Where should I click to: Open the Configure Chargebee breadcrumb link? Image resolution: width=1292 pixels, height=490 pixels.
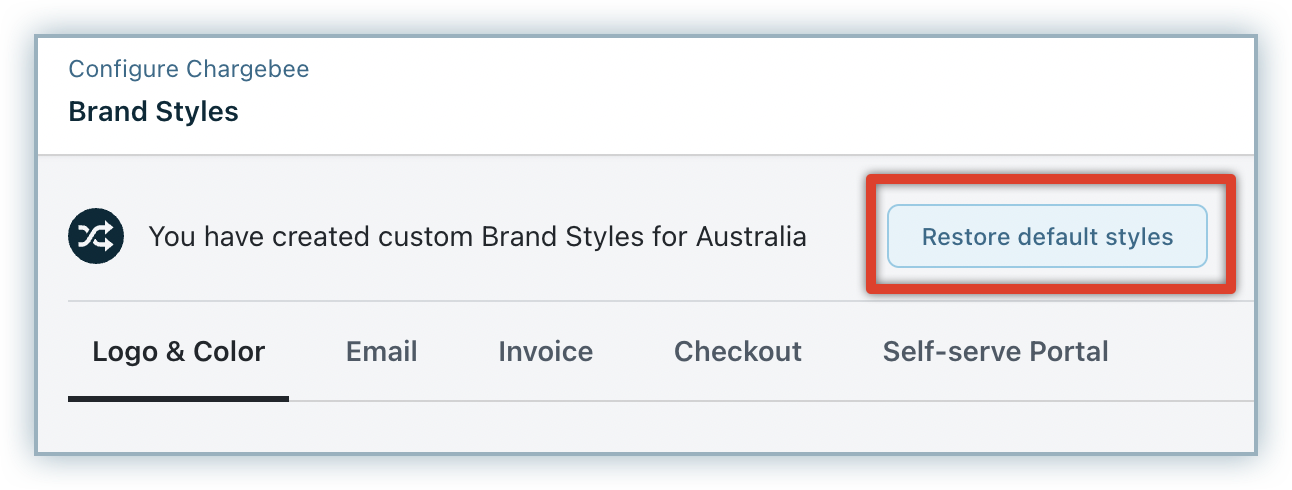pyautogui.click(x=188, y=69)
